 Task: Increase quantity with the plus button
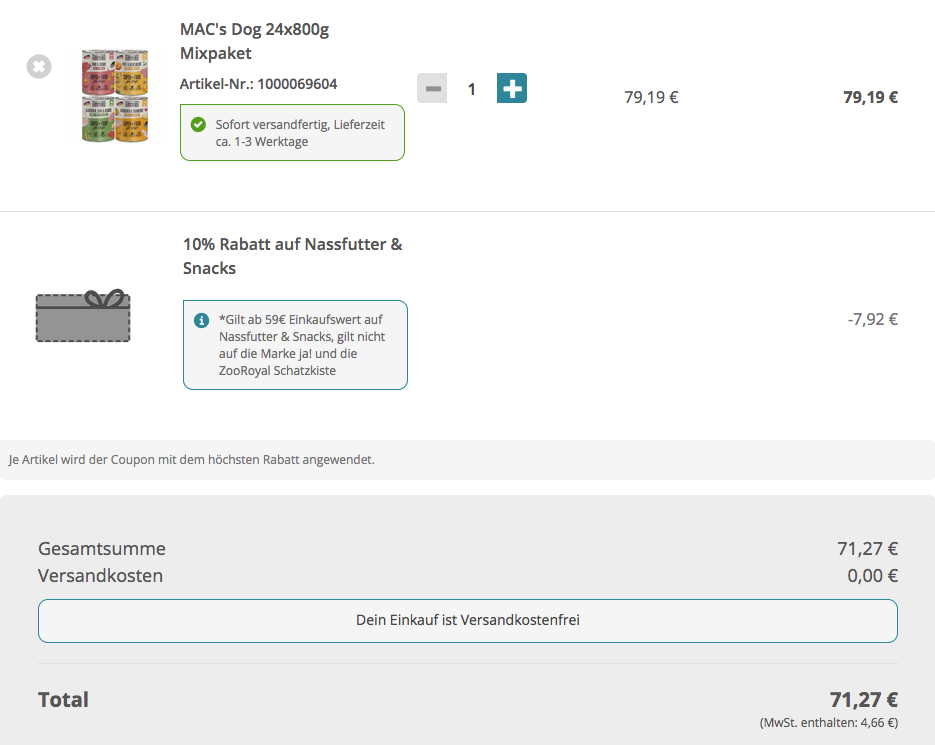coord(512,89)
